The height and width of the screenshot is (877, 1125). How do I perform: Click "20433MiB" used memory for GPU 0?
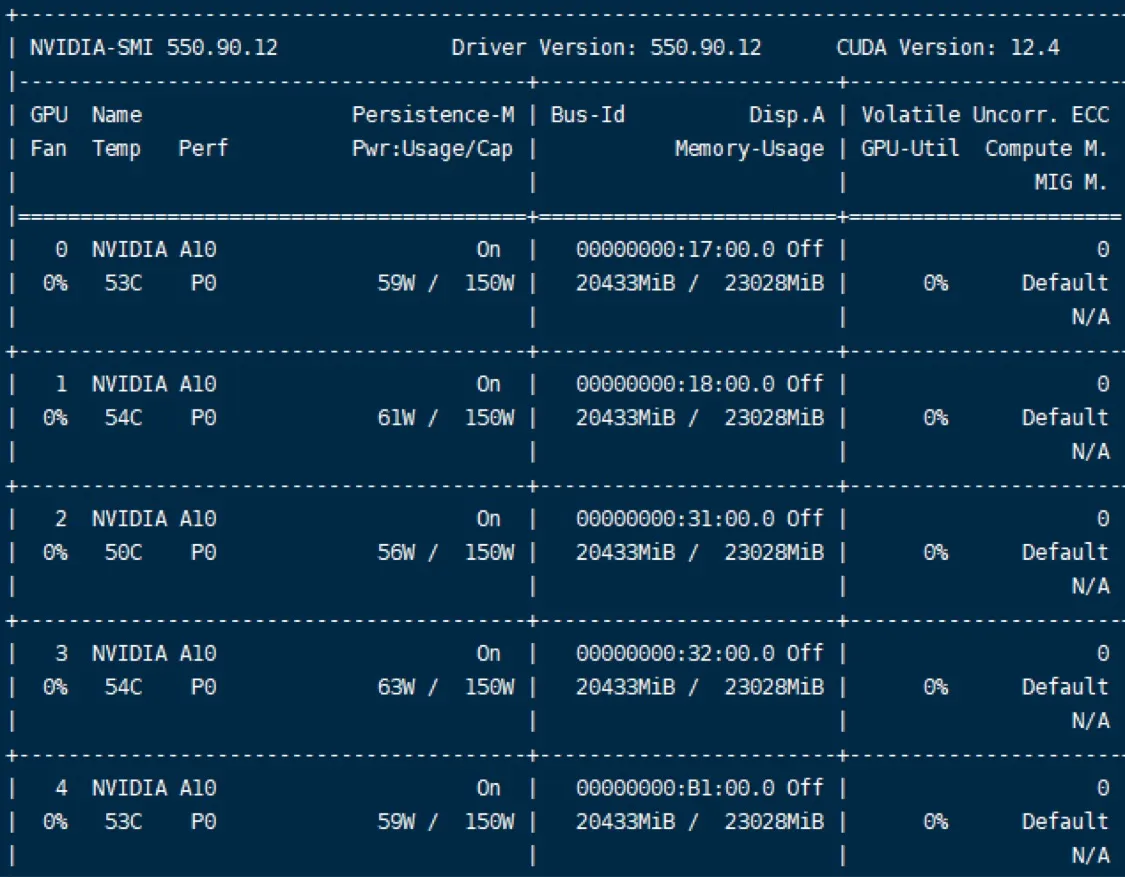(626, 283)
